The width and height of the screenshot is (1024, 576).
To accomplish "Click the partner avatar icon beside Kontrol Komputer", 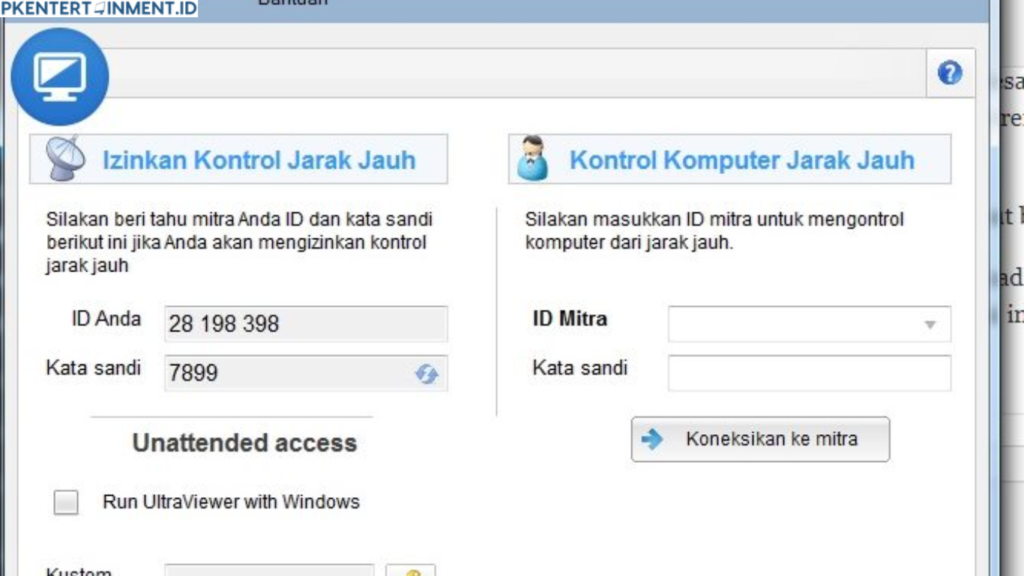I will click(x=532, y=159).
